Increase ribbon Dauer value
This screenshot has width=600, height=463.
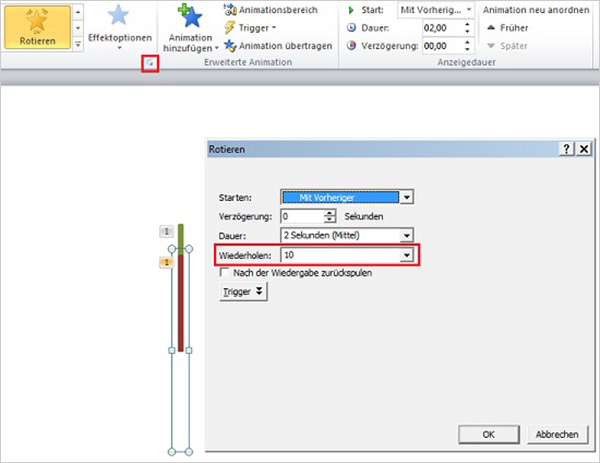tap(467, 24)
